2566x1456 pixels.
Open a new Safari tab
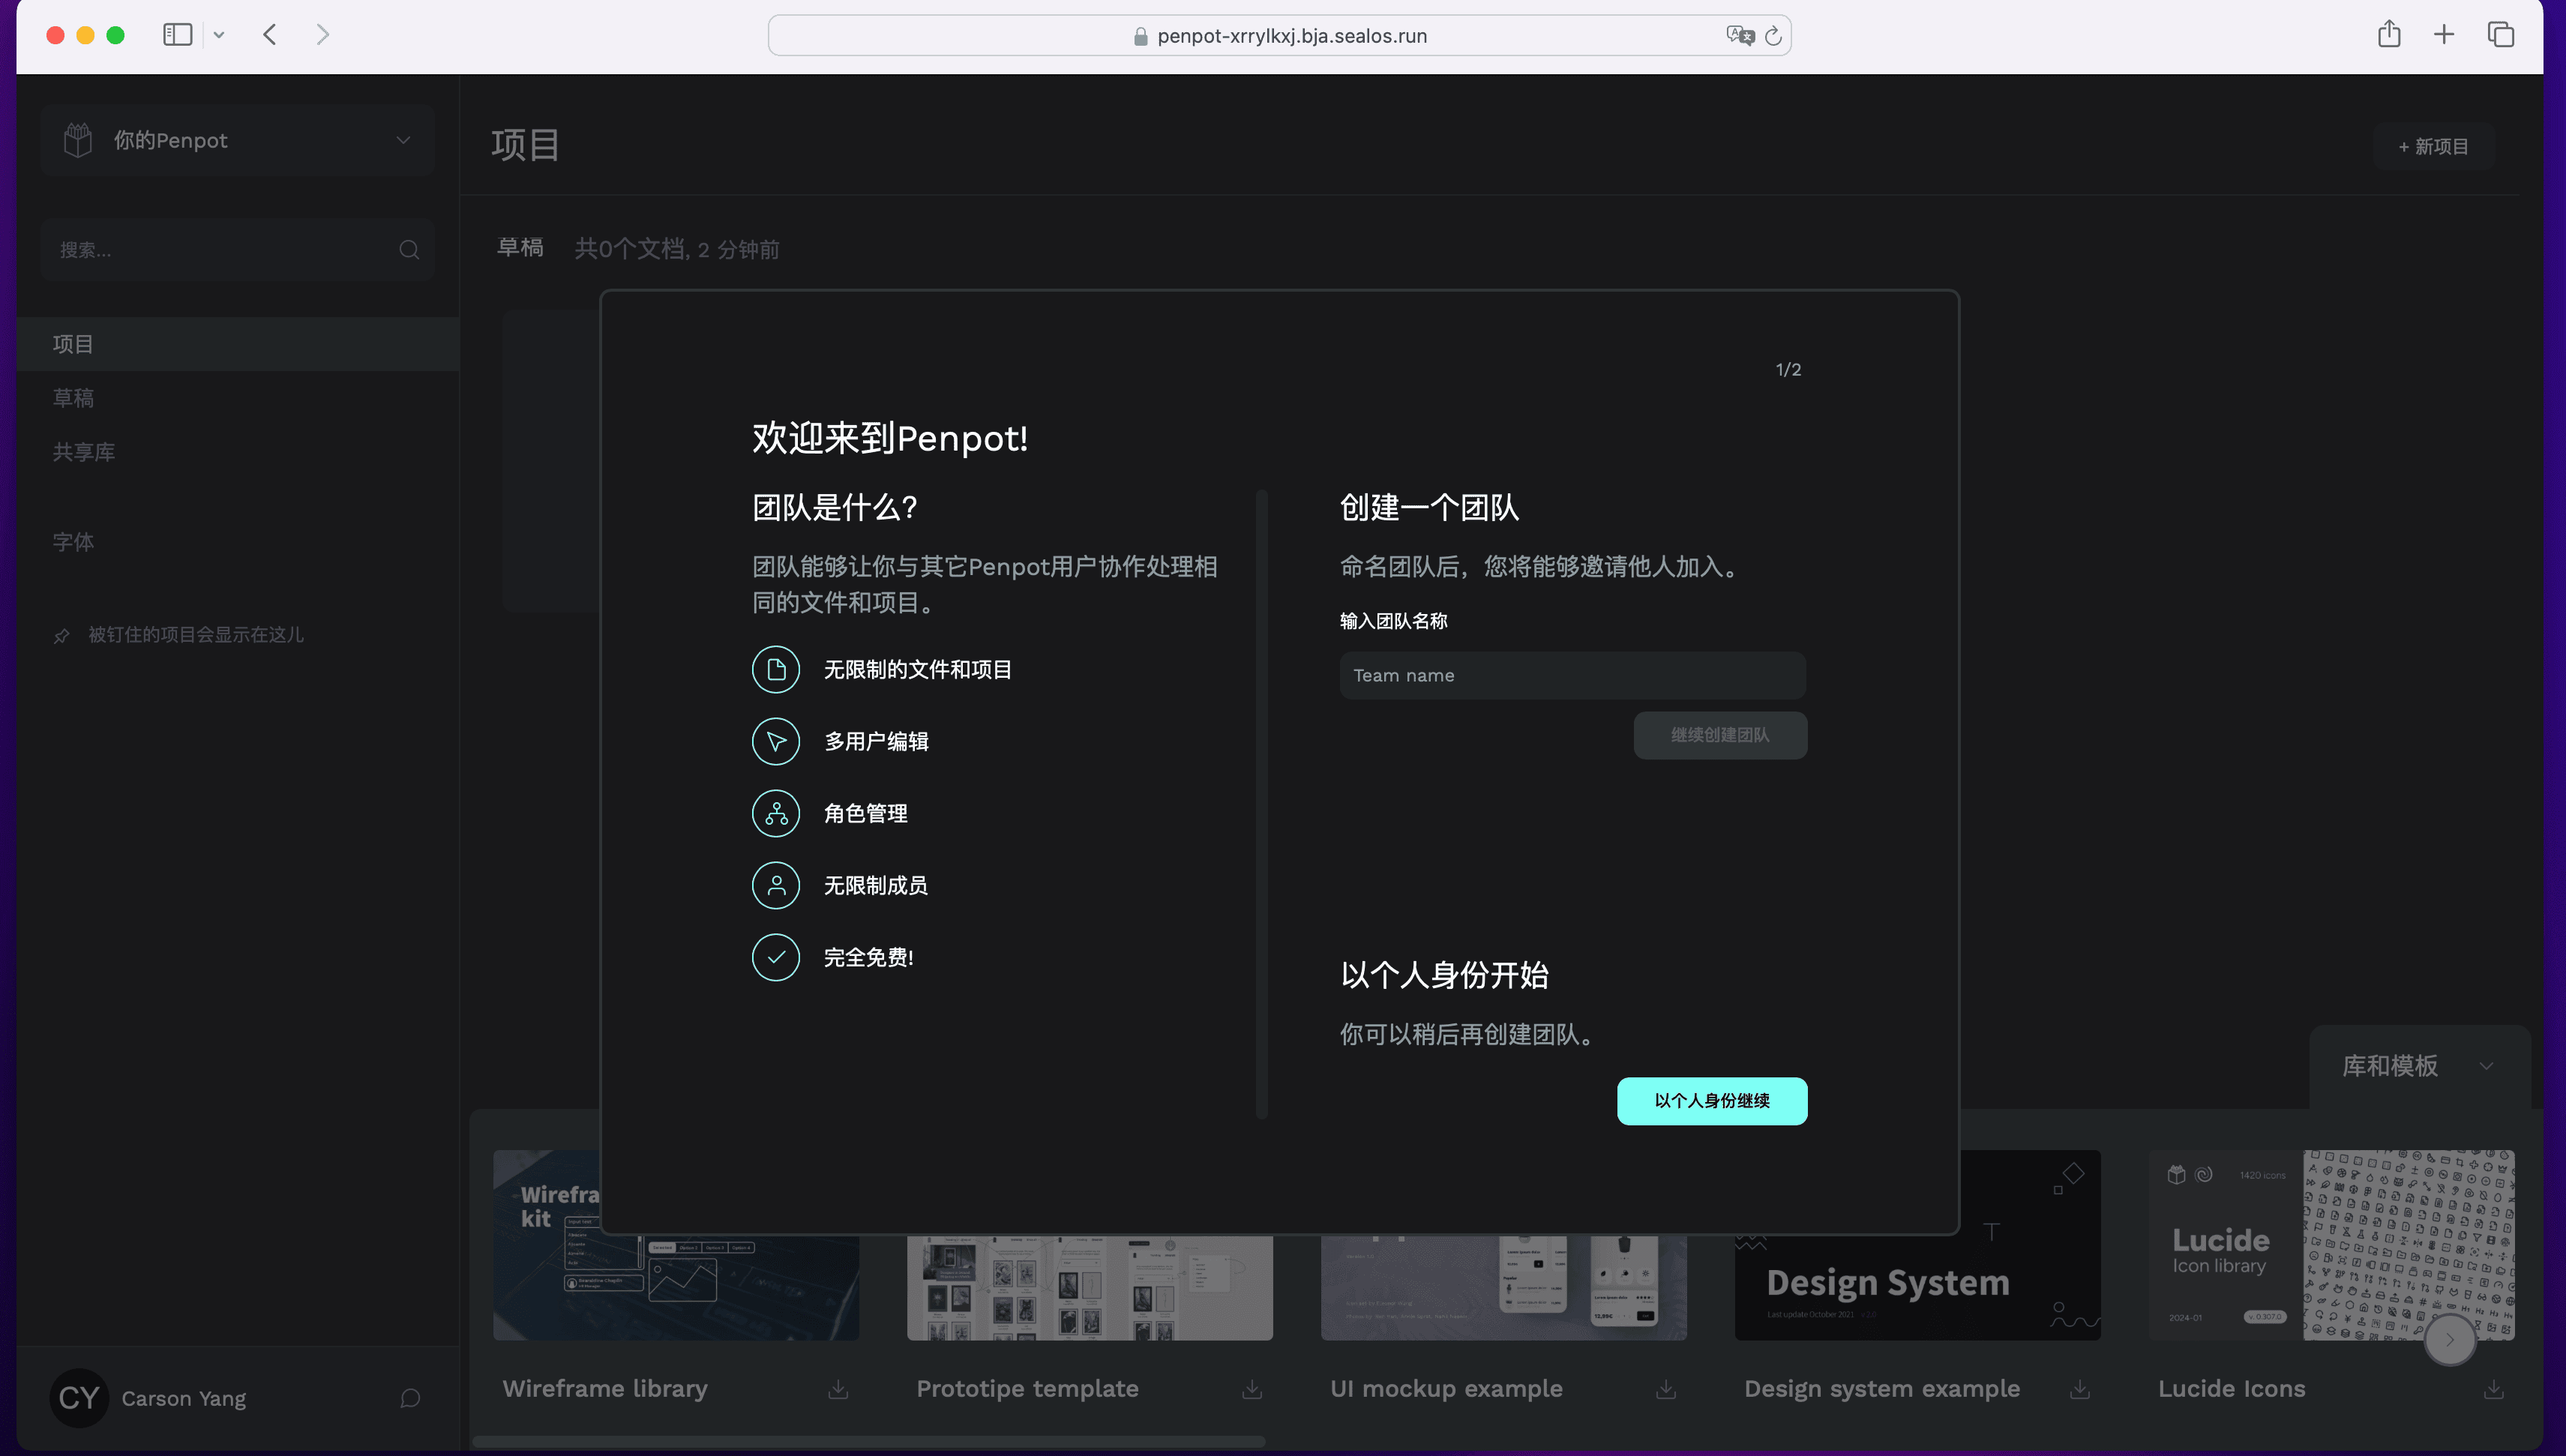2444,35
